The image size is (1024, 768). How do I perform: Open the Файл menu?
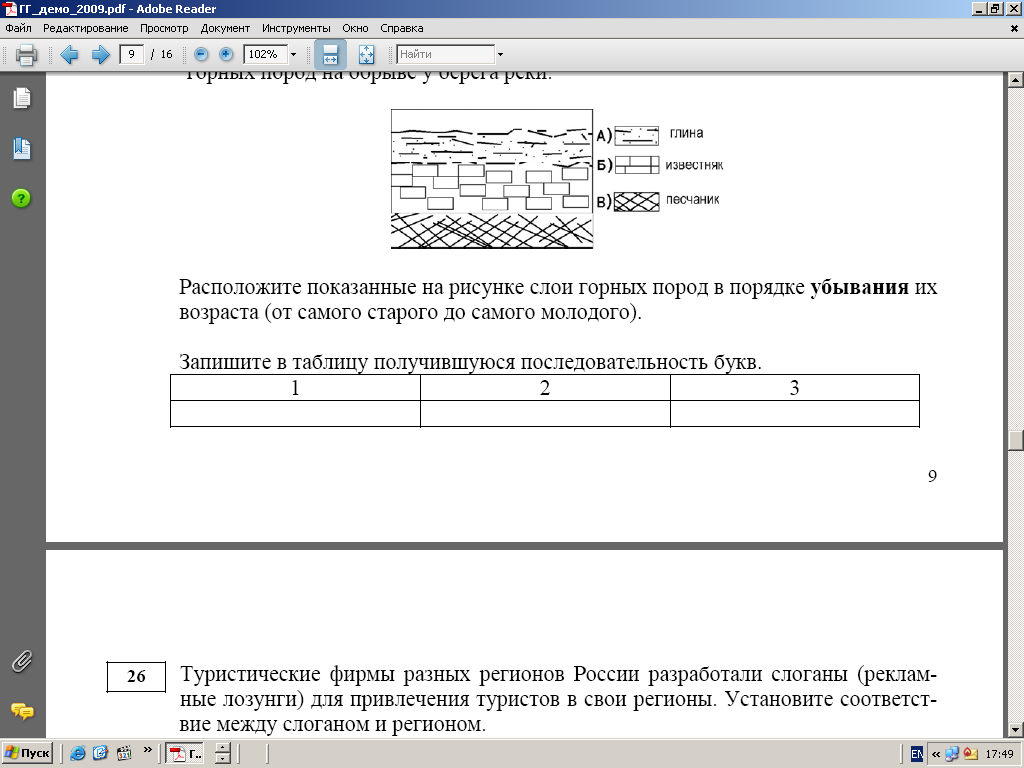click(x=18, y=28)
